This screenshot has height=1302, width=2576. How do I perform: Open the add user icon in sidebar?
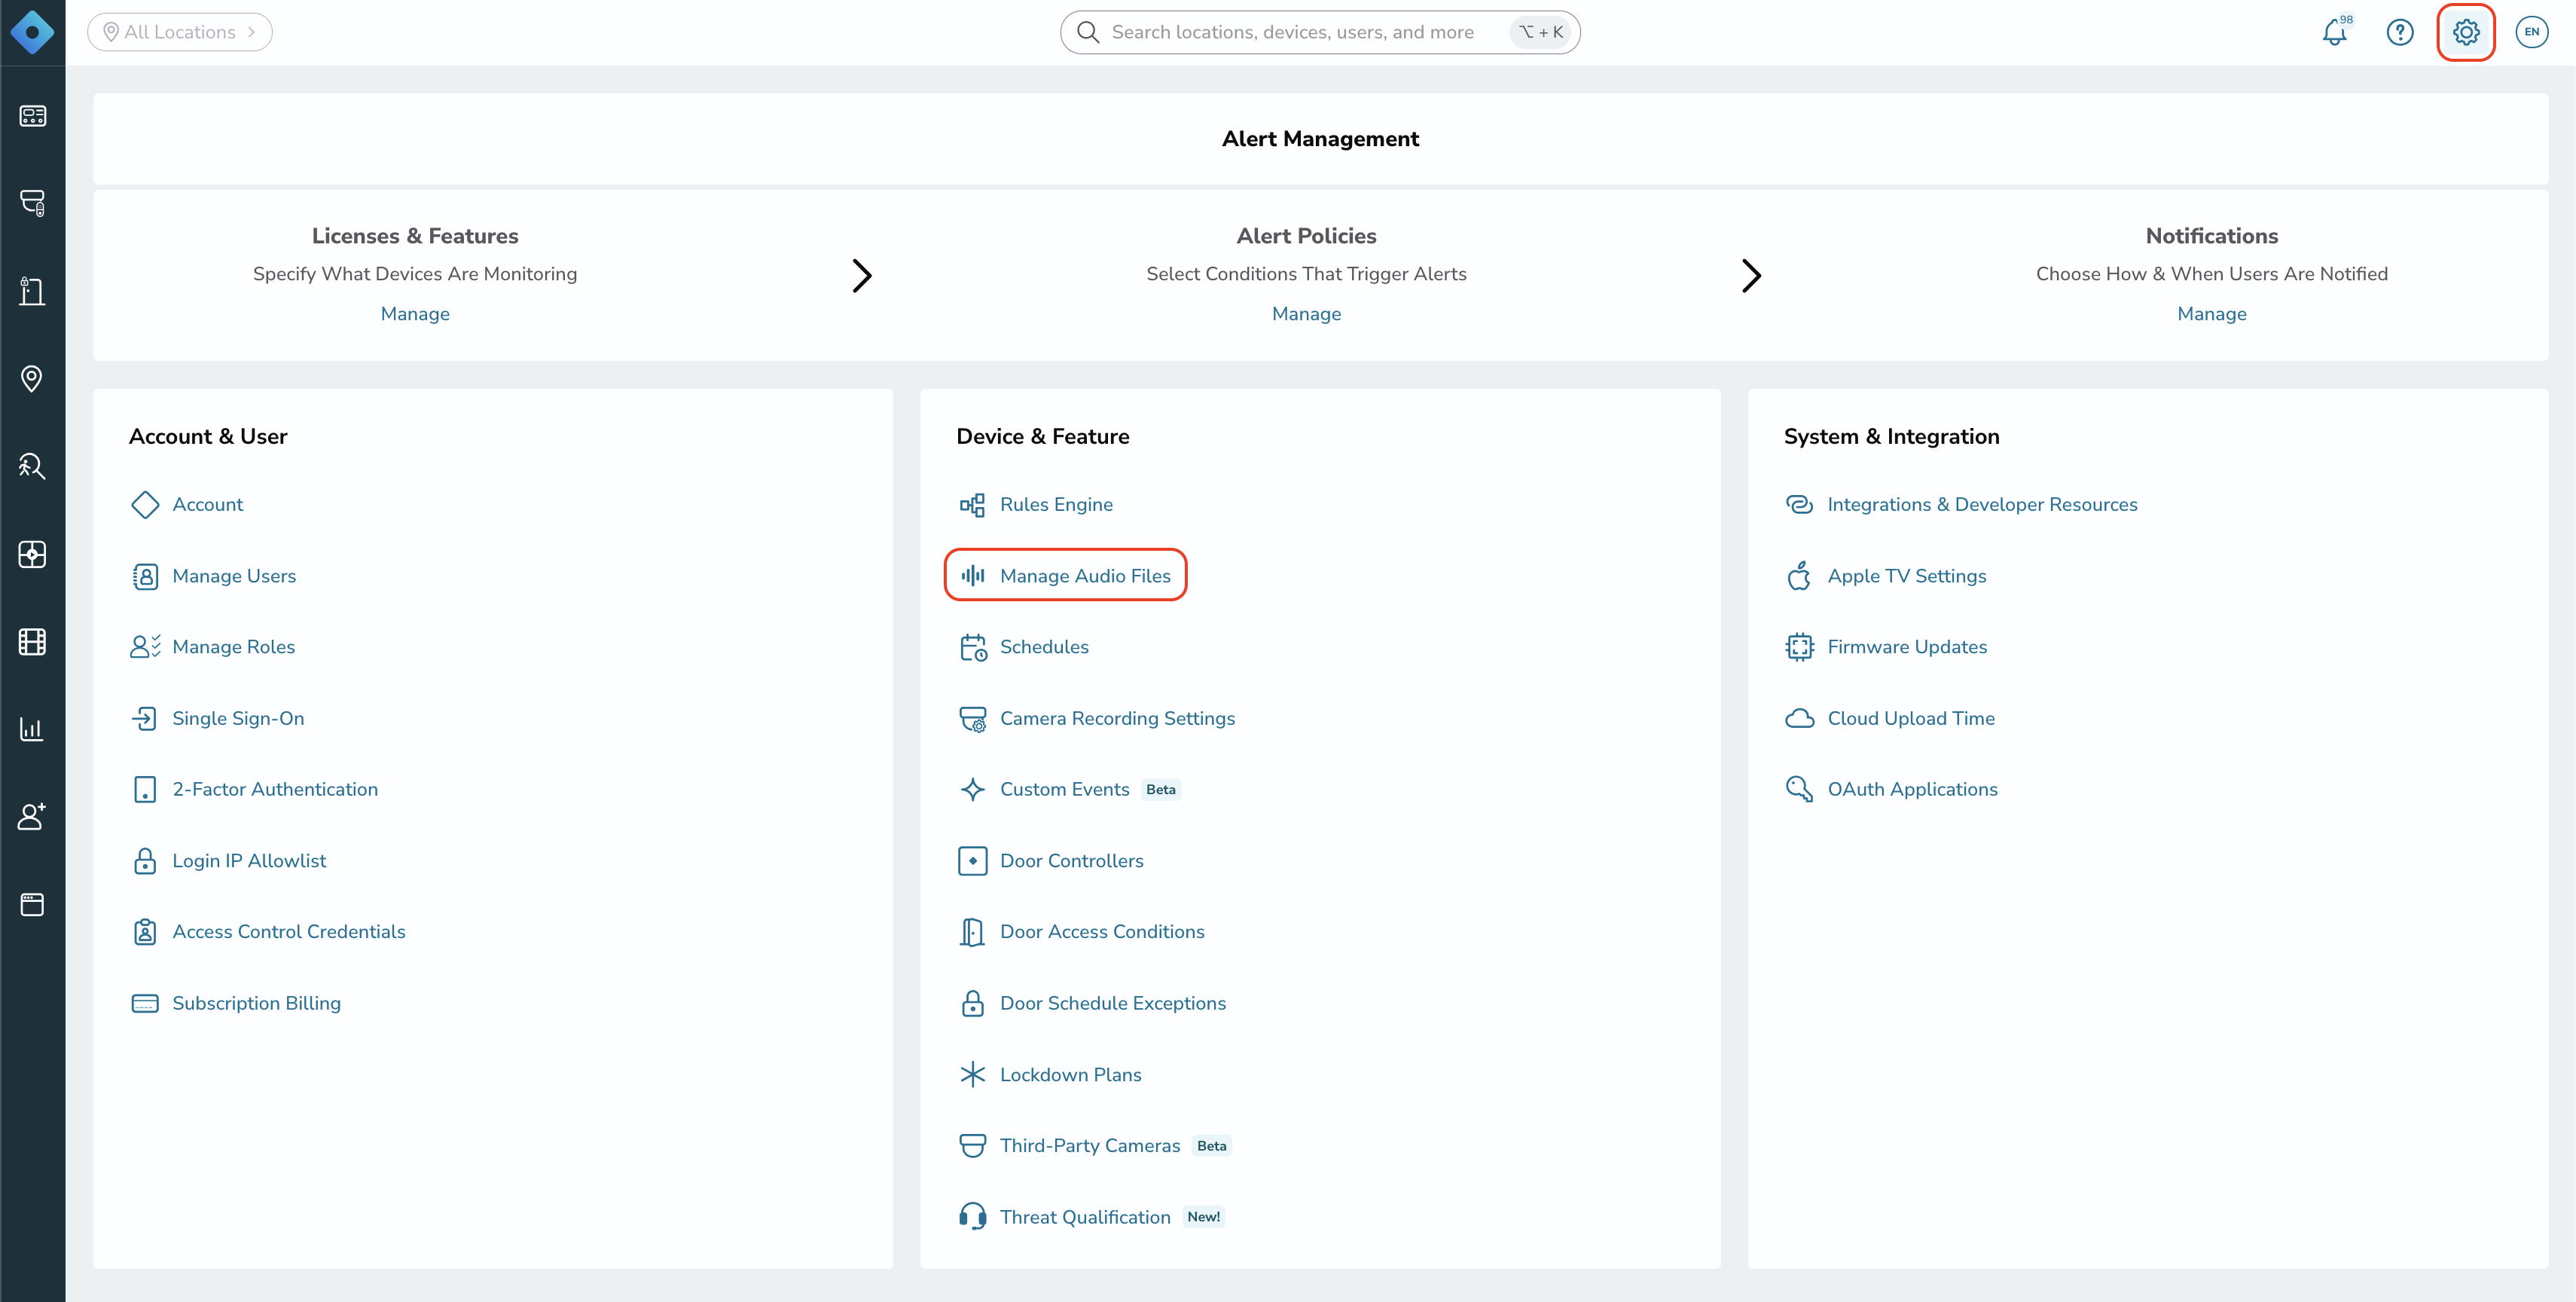tap(32, 816)
